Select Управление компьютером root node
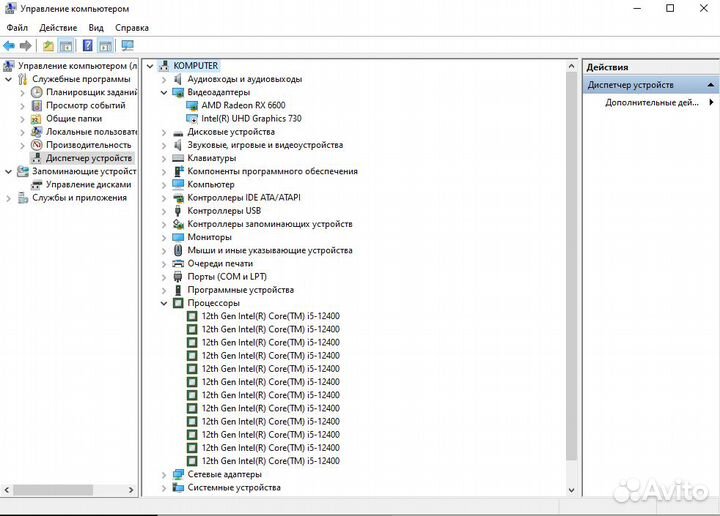 (x=77, y=66)
